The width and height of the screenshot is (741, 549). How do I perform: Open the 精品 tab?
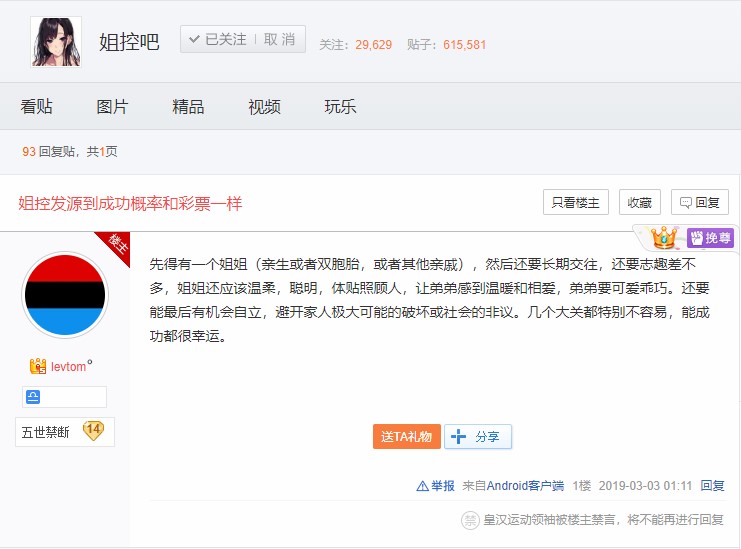coord(188,107)
